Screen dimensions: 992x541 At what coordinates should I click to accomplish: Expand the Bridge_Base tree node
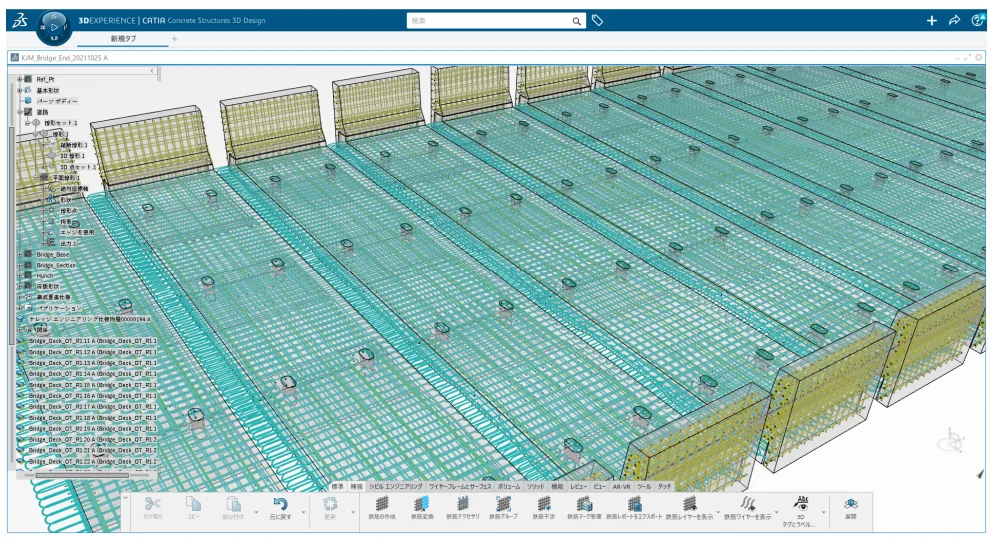coord(18,254)
